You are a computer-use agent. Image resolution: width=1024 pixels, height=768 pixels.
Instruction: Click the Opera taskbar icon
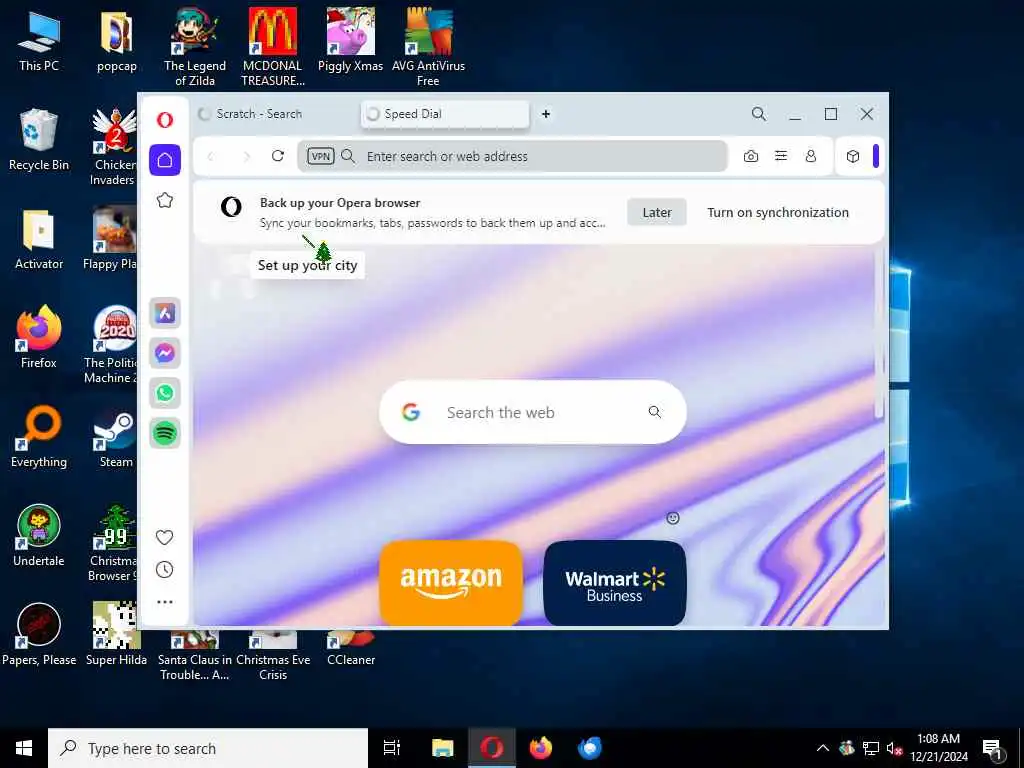[492, 748]
